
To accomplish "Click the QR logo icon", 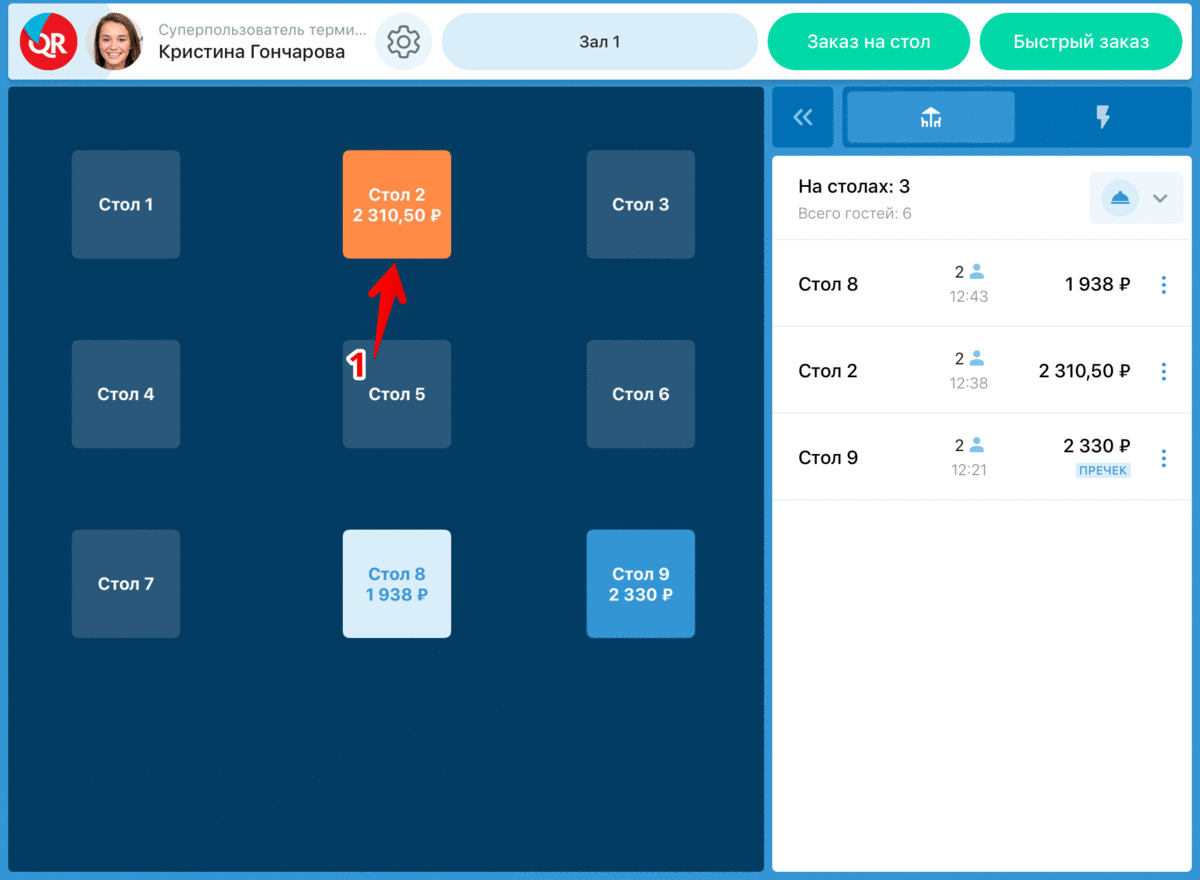I will click(x=48, y=42).
